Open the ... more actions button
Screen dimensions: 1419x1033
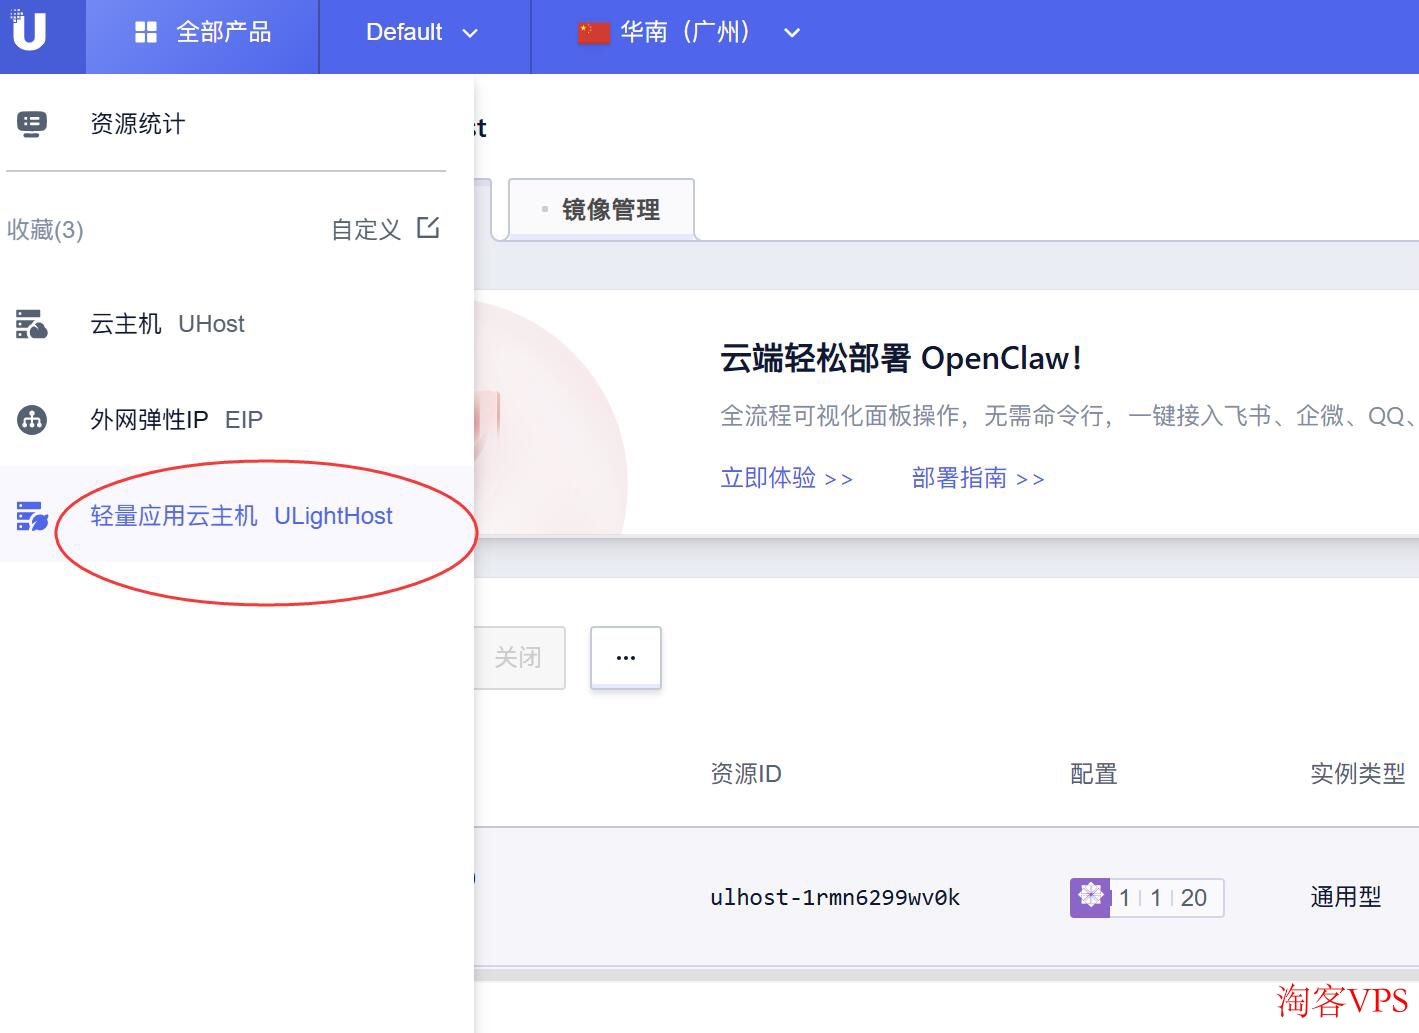[626, 657]
